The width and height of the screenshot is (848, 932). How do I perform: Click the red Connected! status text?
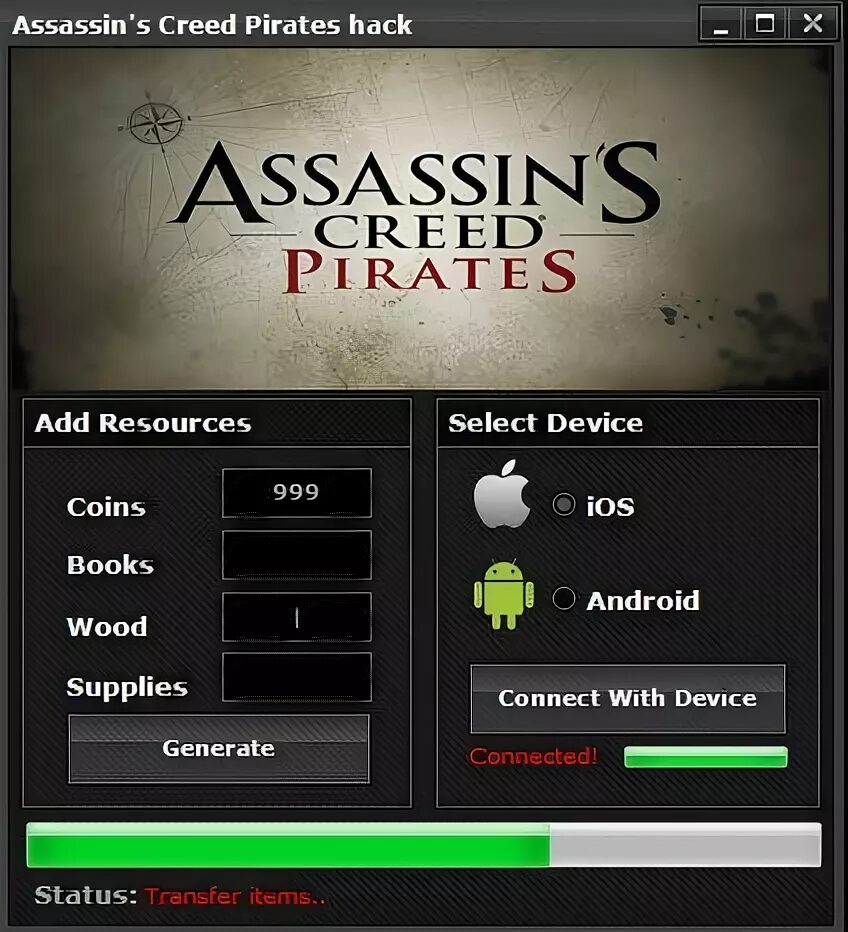[533, 756]
